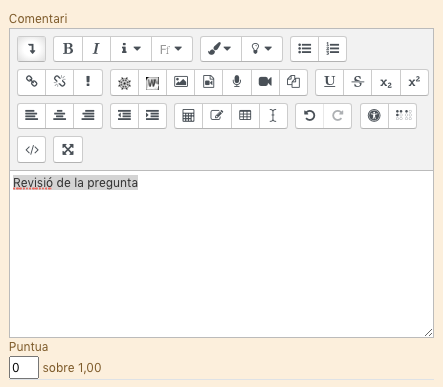The height and width of the screenshot is (387, 443).
Task: Click the 'sobre 1,00' text
Action: coord(72,368)
